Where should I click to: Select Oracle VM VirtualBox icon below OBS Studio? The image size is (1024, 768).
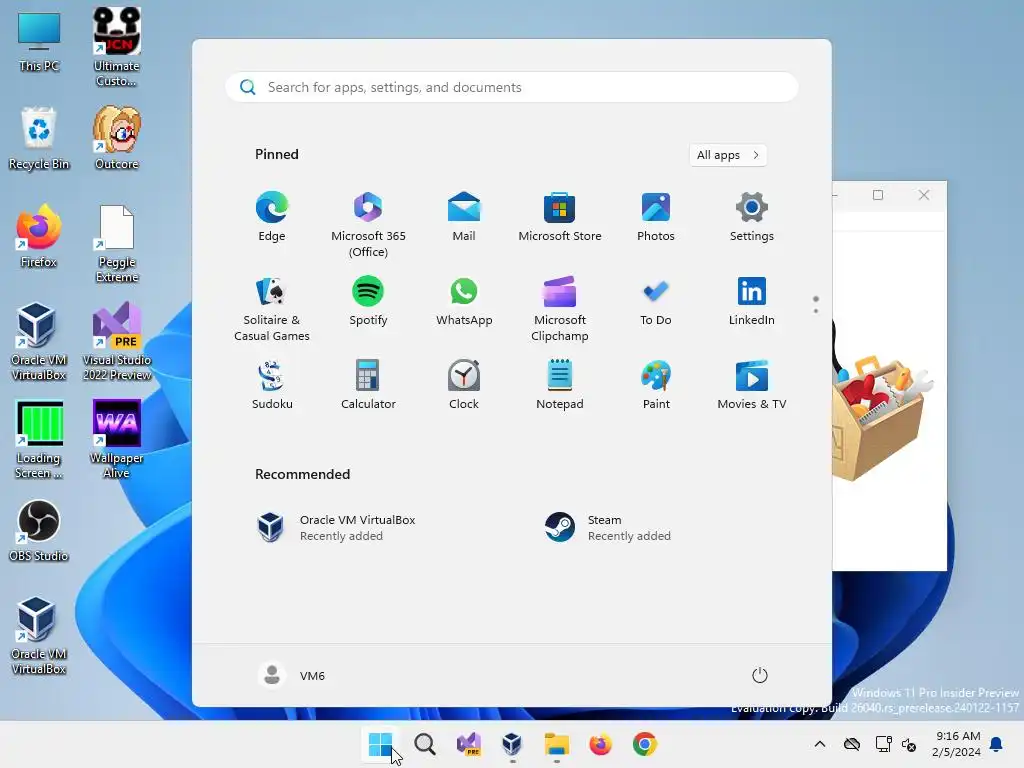pos(39,636)
